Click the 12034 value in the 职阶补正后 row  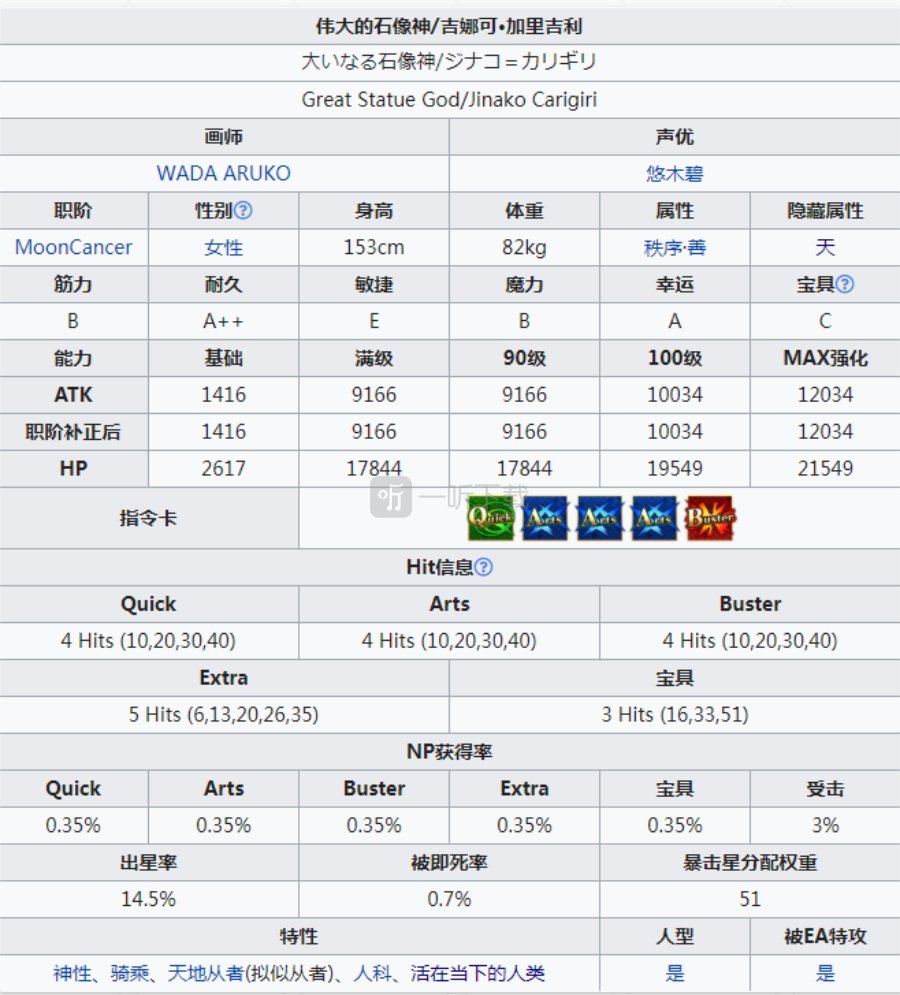tap(825, 432)
